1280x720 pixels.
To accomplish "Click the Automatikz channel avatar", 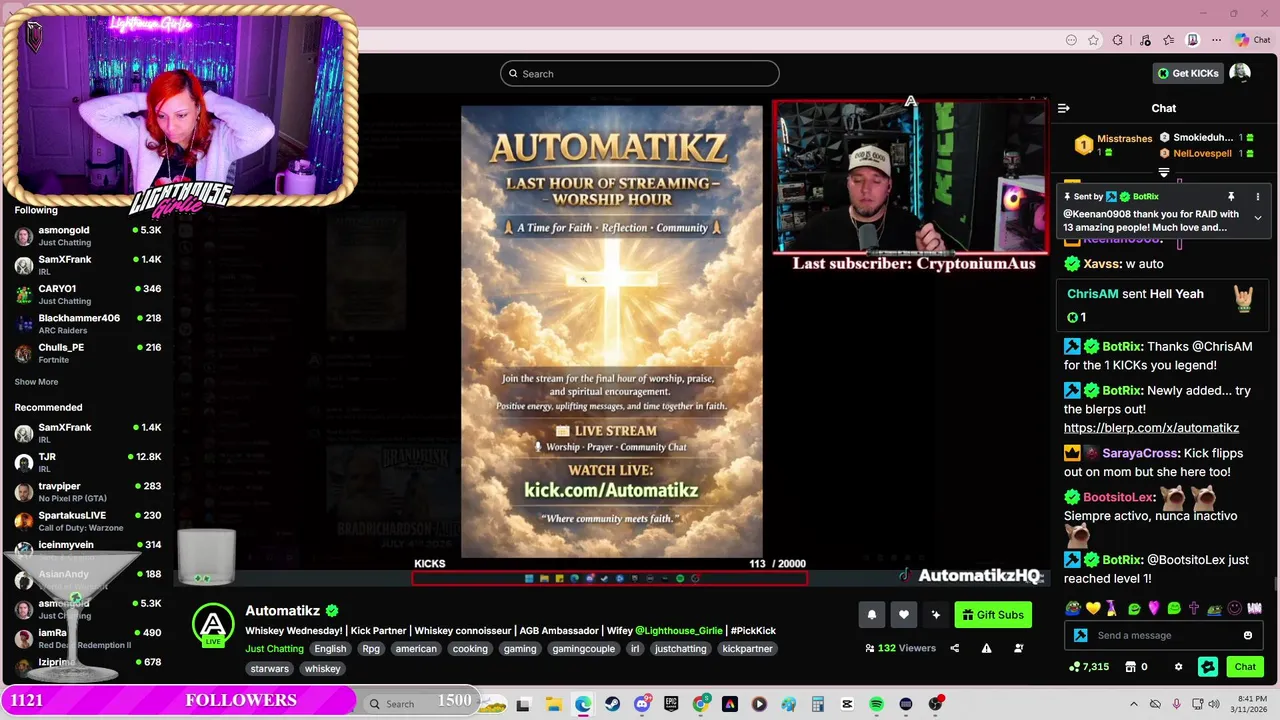I will click(x=213, y=625).
